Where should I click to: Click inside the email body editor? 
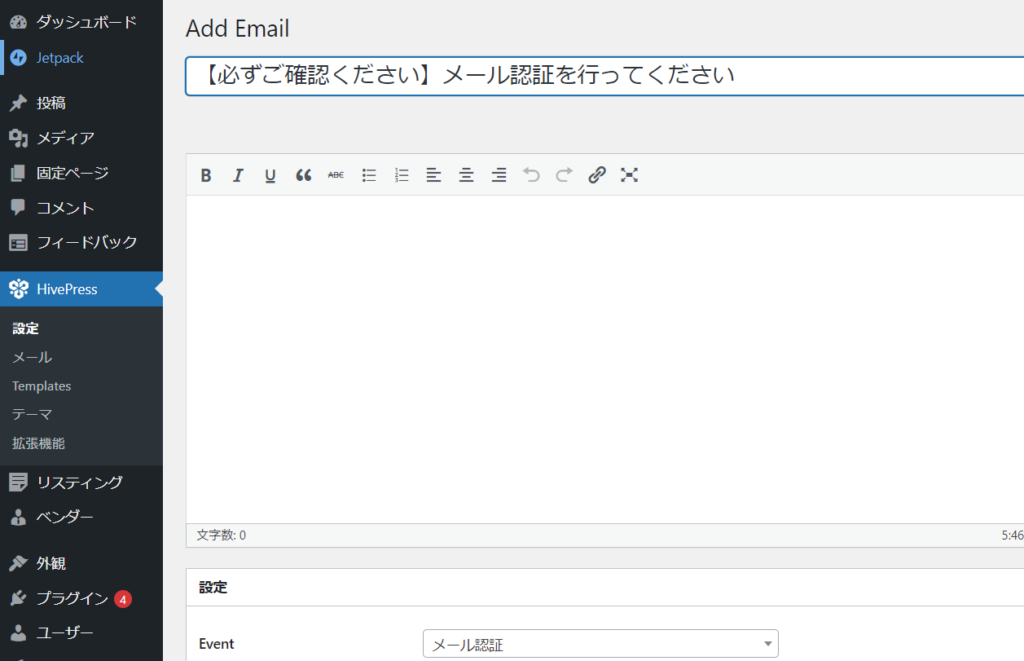pos(600,358)
